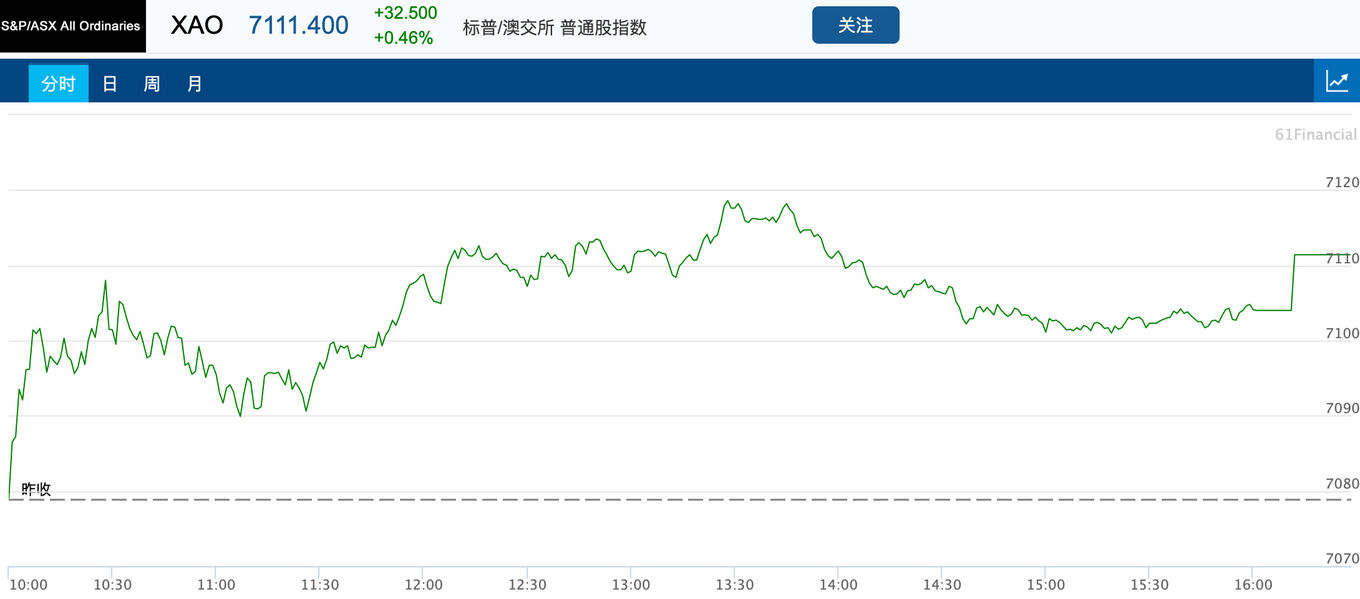Click the 7120 price axis label
This screenshot has height=599, width=1360.
coord(1341,182)
